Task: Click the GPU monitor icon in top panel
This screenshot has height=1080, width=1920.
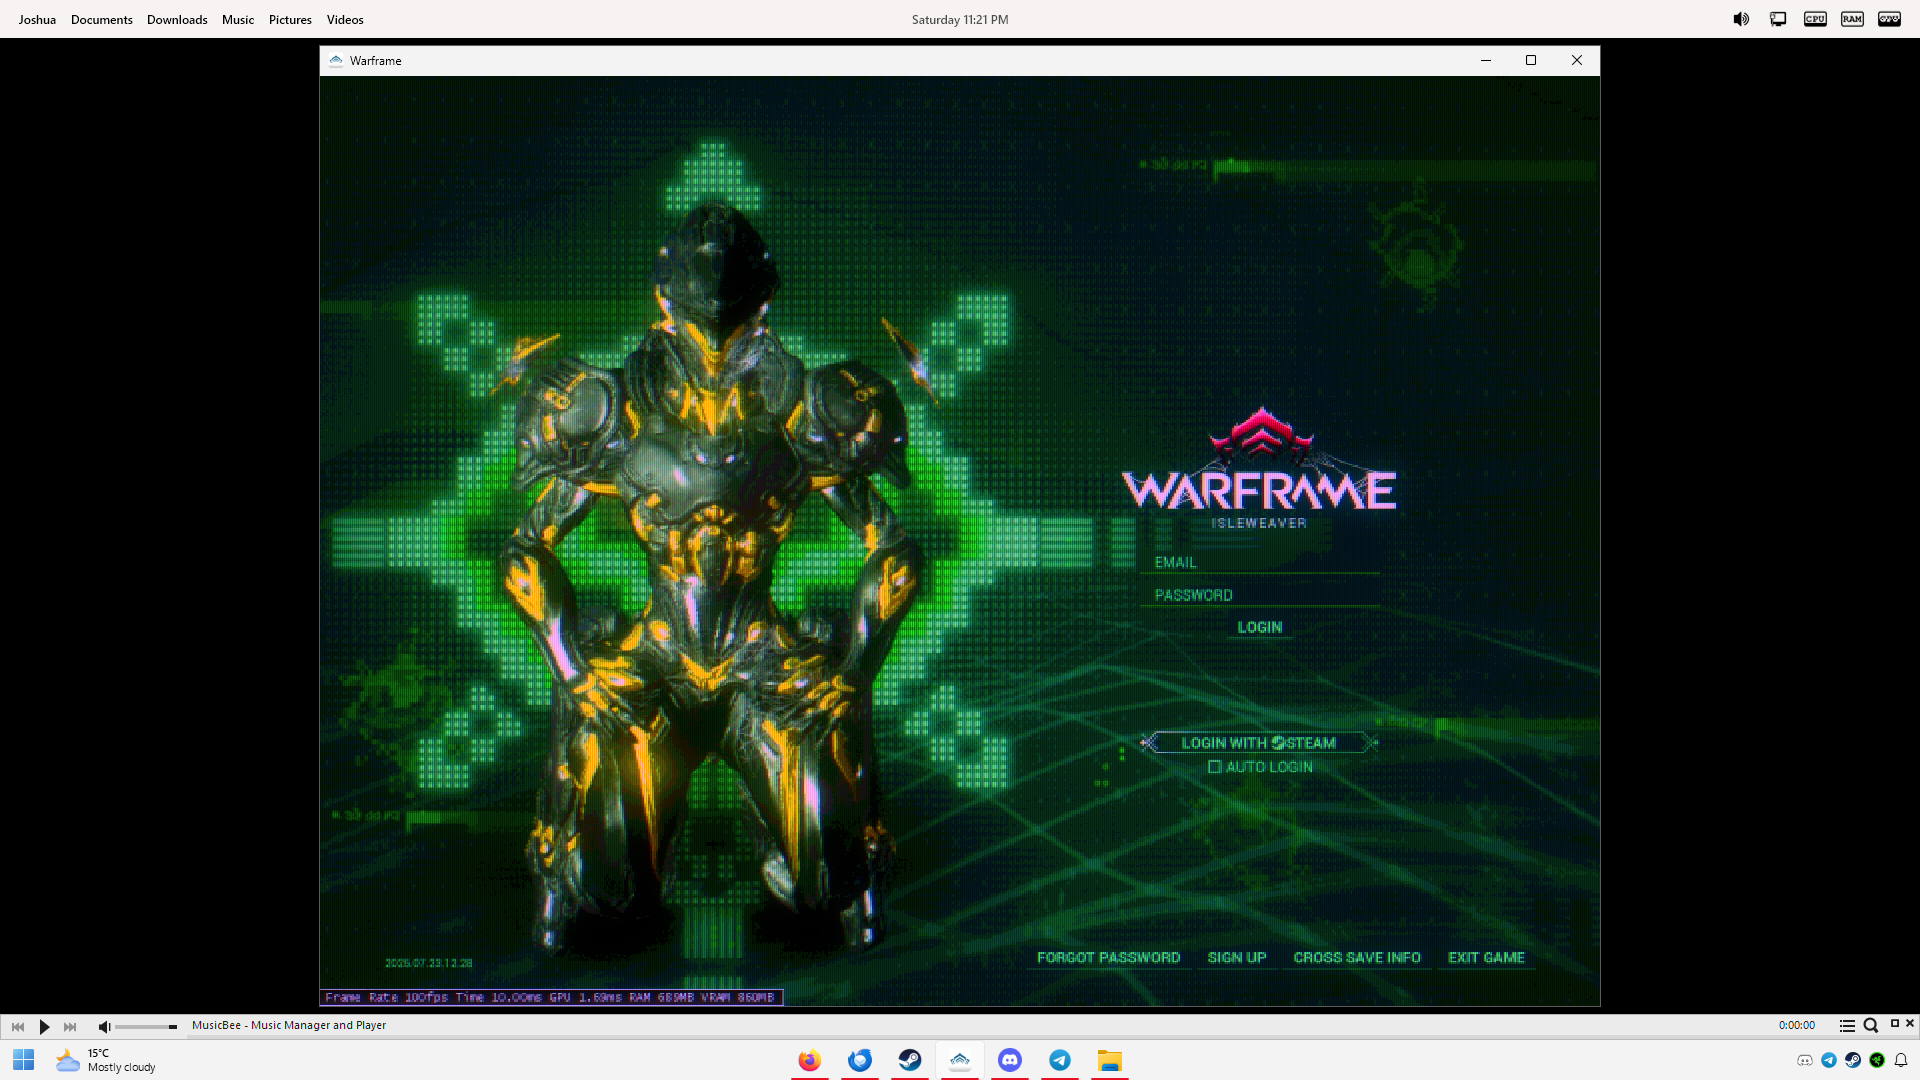Action: 1889,19
